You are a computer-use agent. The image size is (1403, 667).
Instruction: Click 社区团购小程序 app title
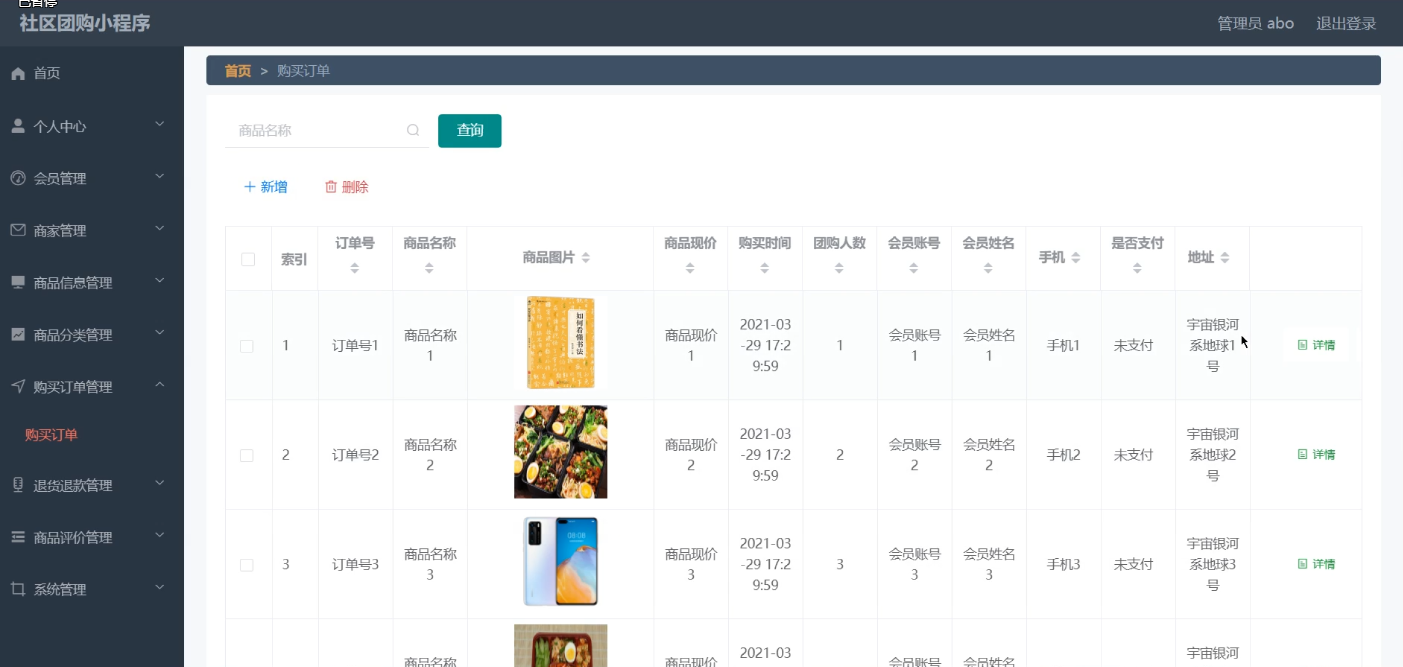click(85, 23)
